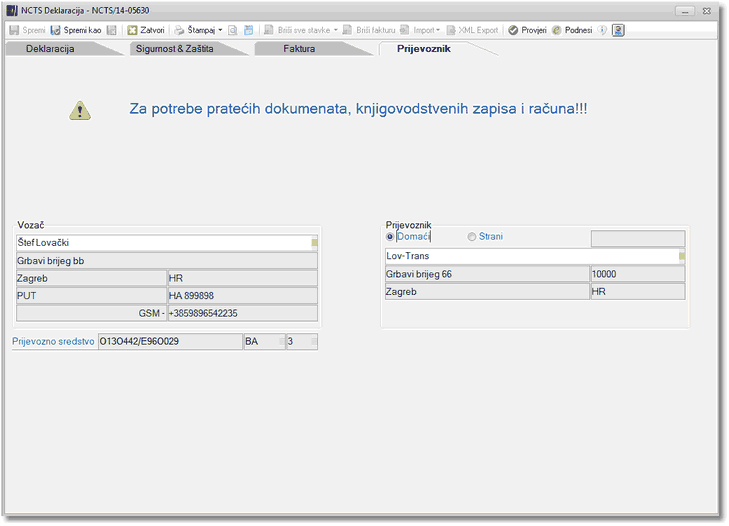Click the driver's Zagreb city field
The width and height of the screenshot is (729, 526).
click(x=91, y=279)
